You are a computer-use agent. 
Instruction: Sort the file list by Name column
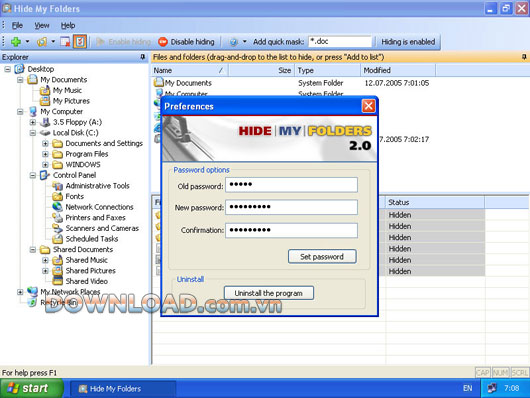pos(190,70)
